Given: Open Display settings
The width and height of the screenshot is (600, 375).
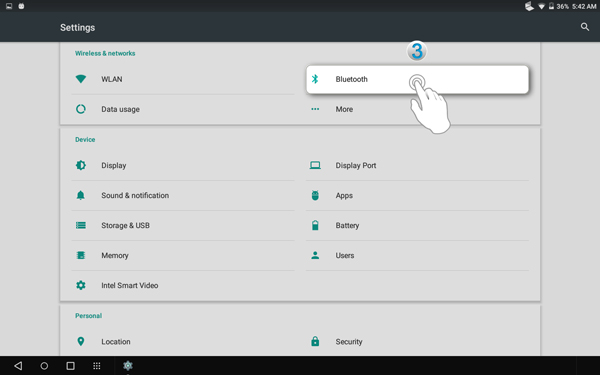Looking at the screenshot, I should pos(183,165).
